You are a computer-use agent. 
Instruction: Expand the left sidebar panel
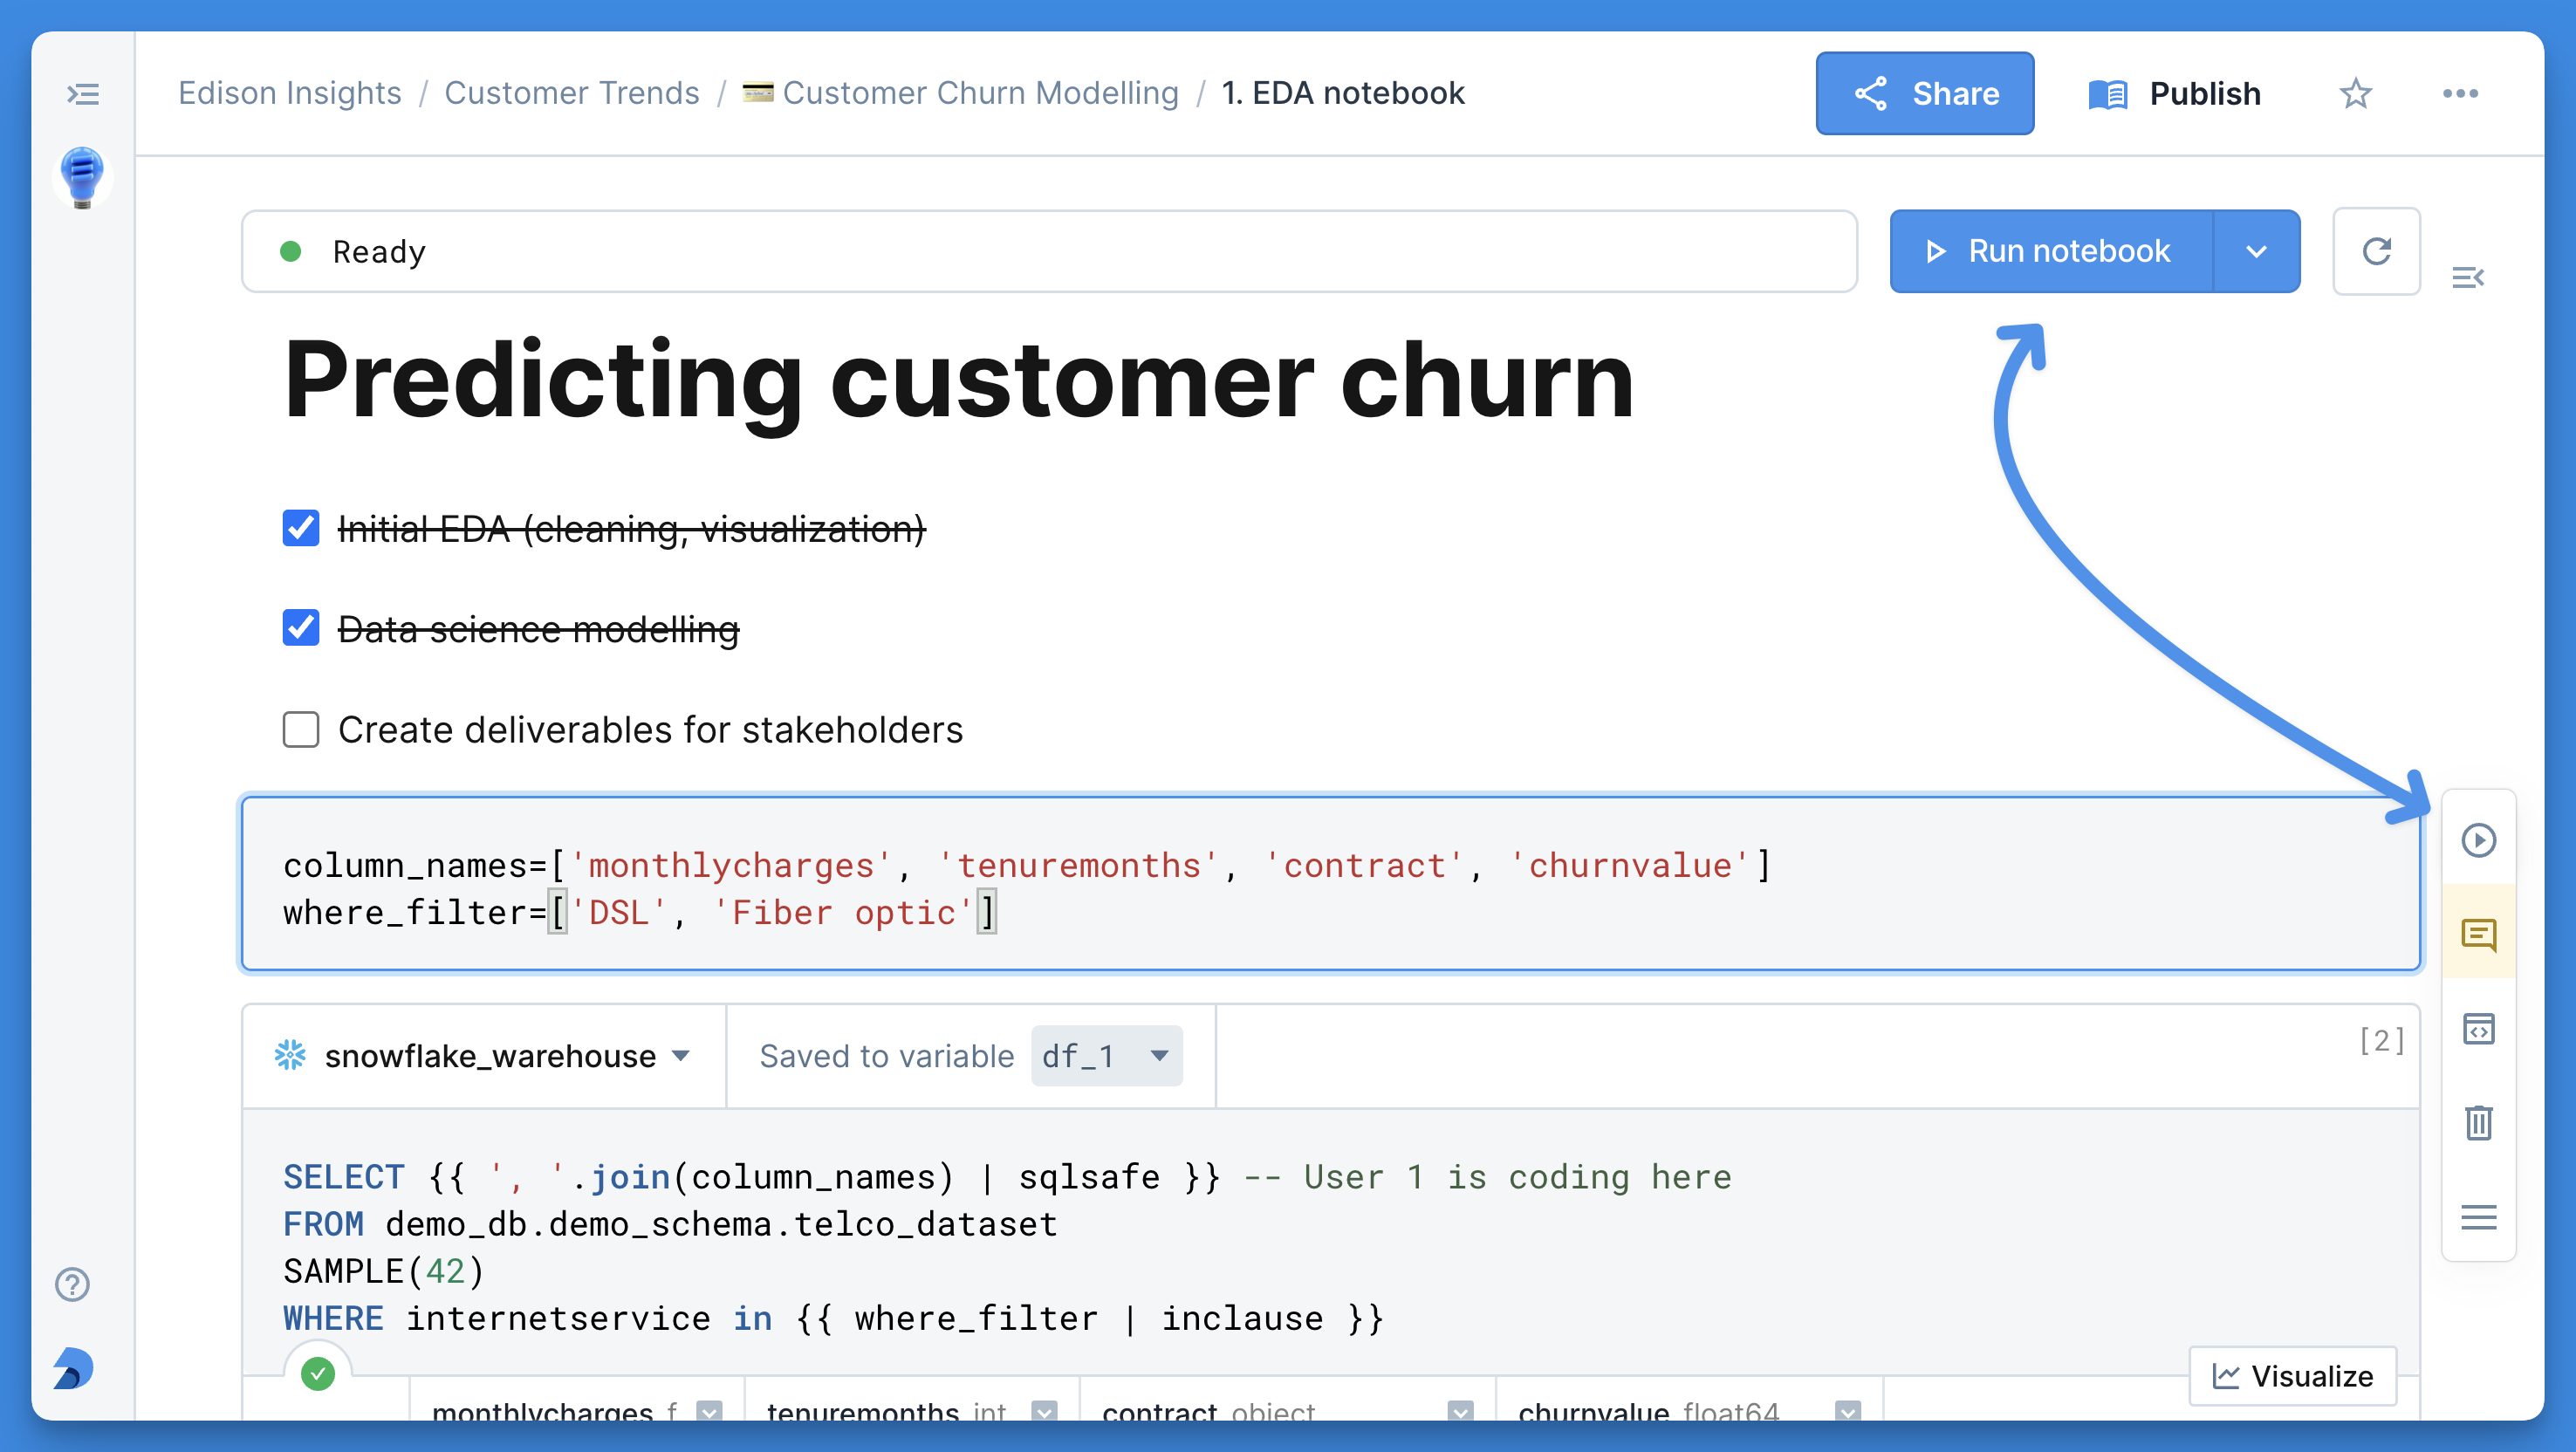click(x=83, y=94)
